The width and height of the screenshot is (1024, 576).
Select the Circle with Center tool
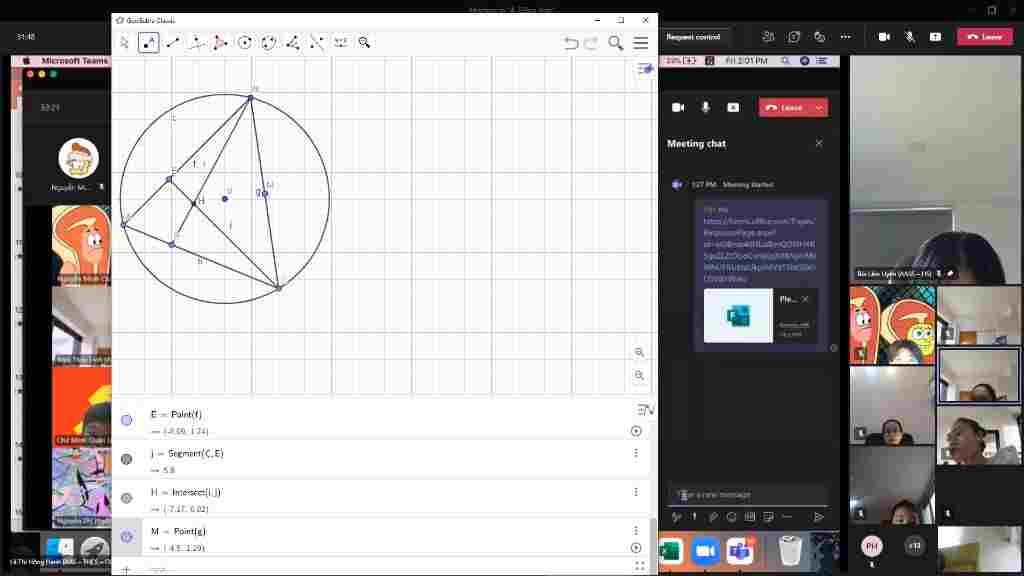point(244,42)
